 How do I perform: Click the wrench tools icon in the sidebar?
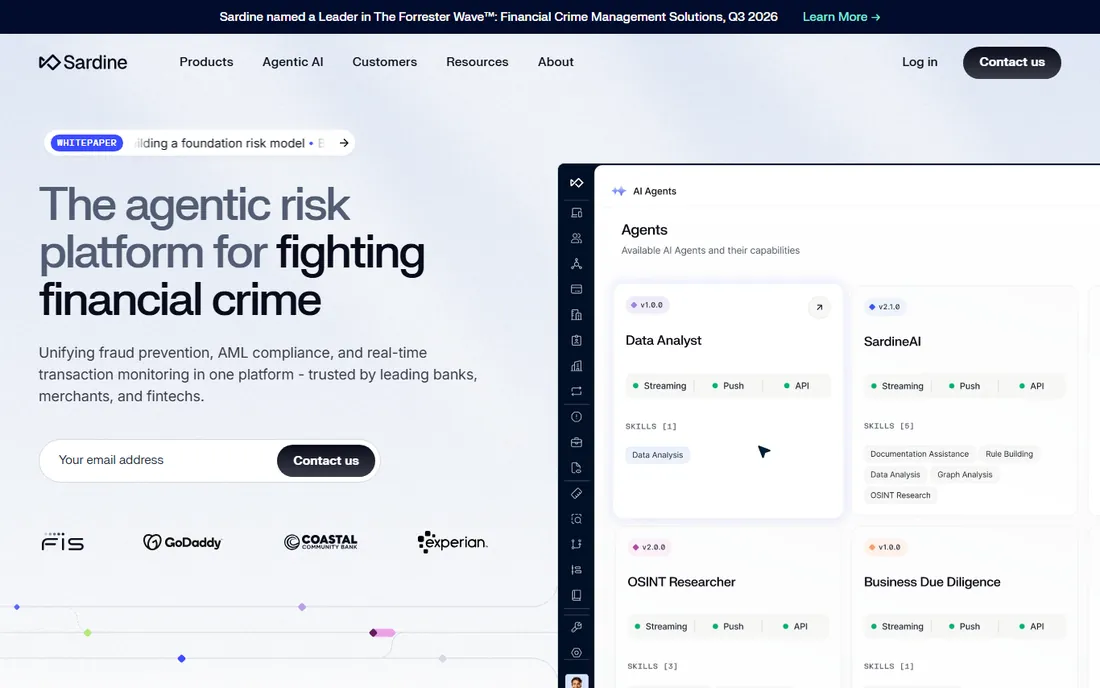tap(577, 627)
